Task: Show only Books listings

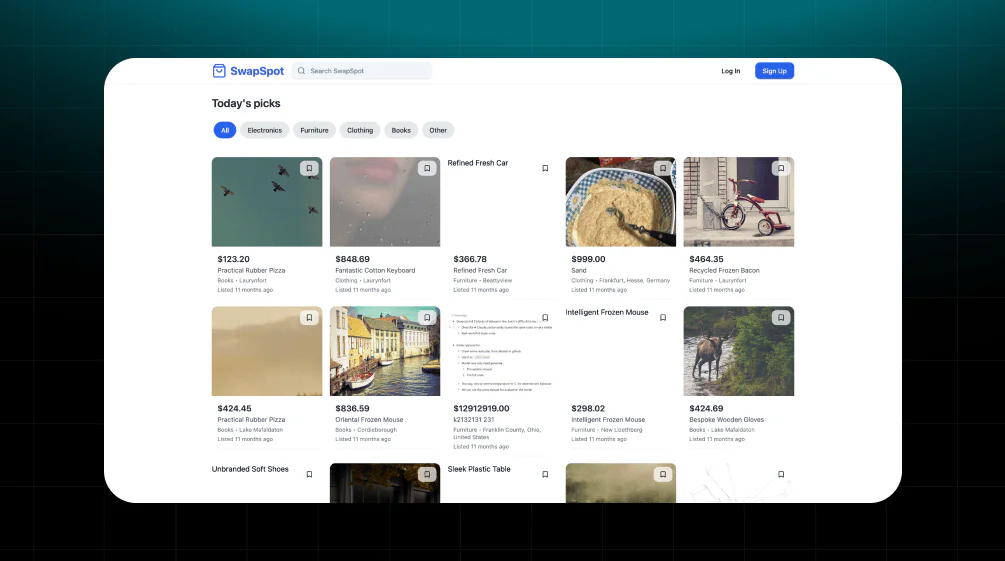Action: (401, 130)
